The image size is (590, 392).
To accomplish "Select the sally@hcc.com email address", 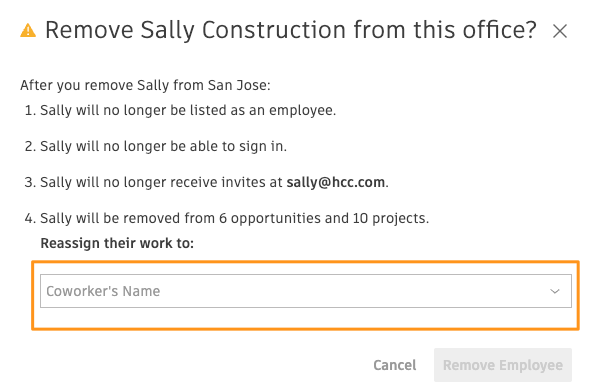I will [x=335, y=182].
